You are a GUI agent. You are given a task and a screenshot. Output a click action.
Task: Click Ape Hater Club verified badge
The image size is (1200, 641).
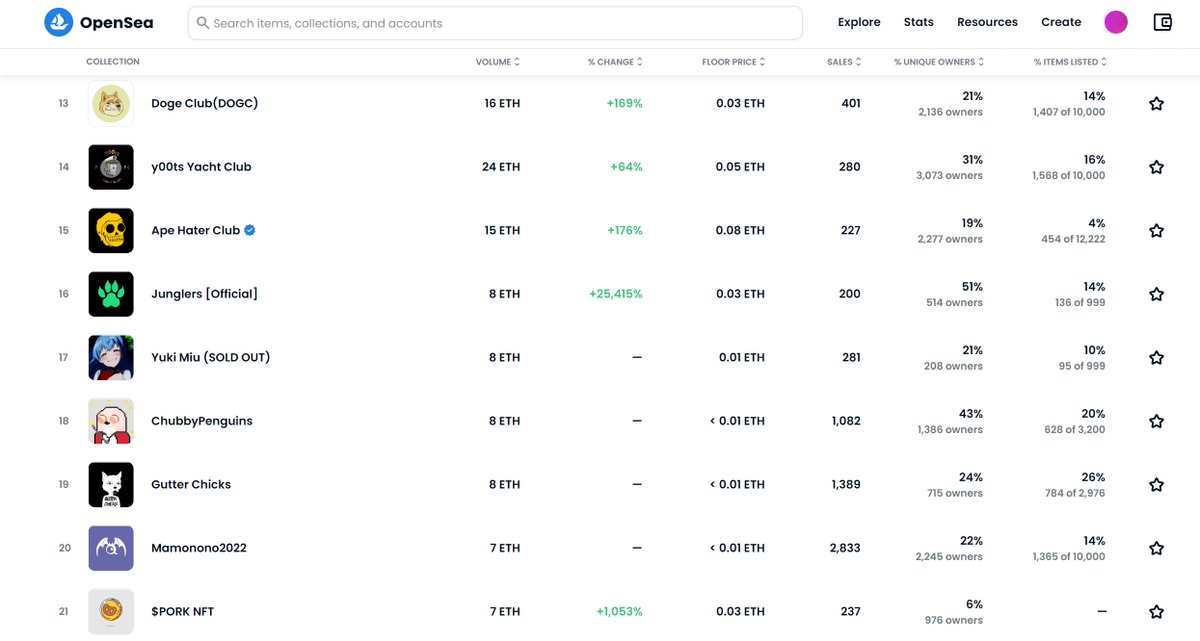250,230
